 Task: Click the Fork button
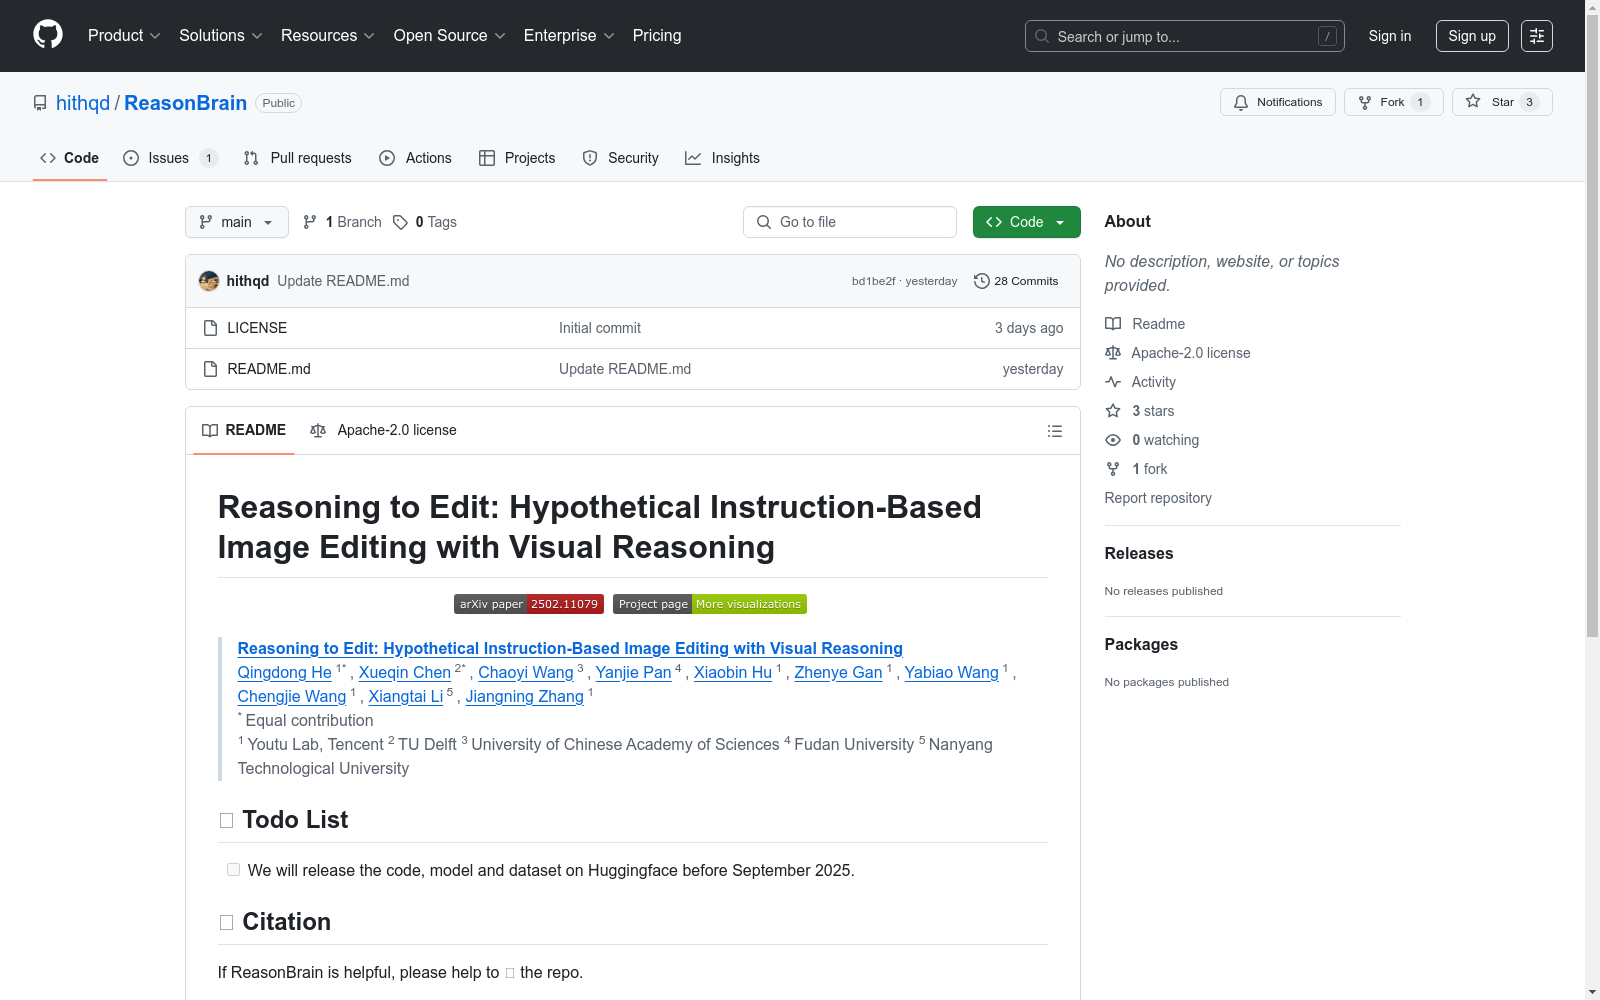coord(1393,102)
